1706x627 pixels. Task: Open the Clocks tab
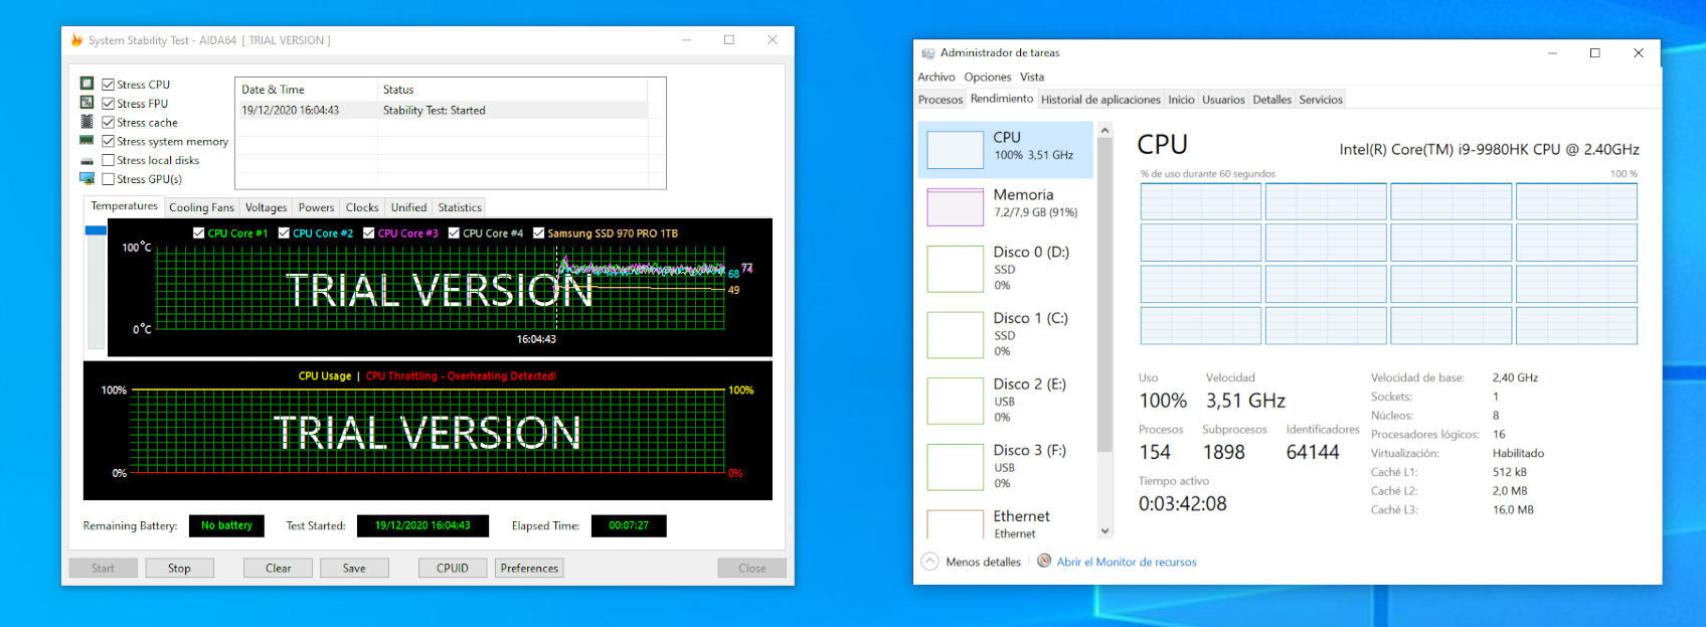pyautogui.click(x=362, y=207)
